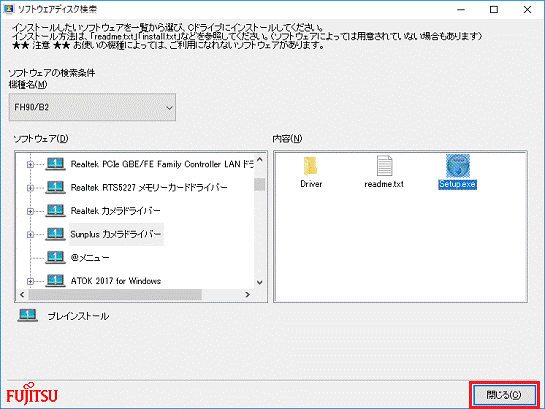The image size is (545, 409).
Task: Click the プレインストール legend text
Action: tap(78, 316)
